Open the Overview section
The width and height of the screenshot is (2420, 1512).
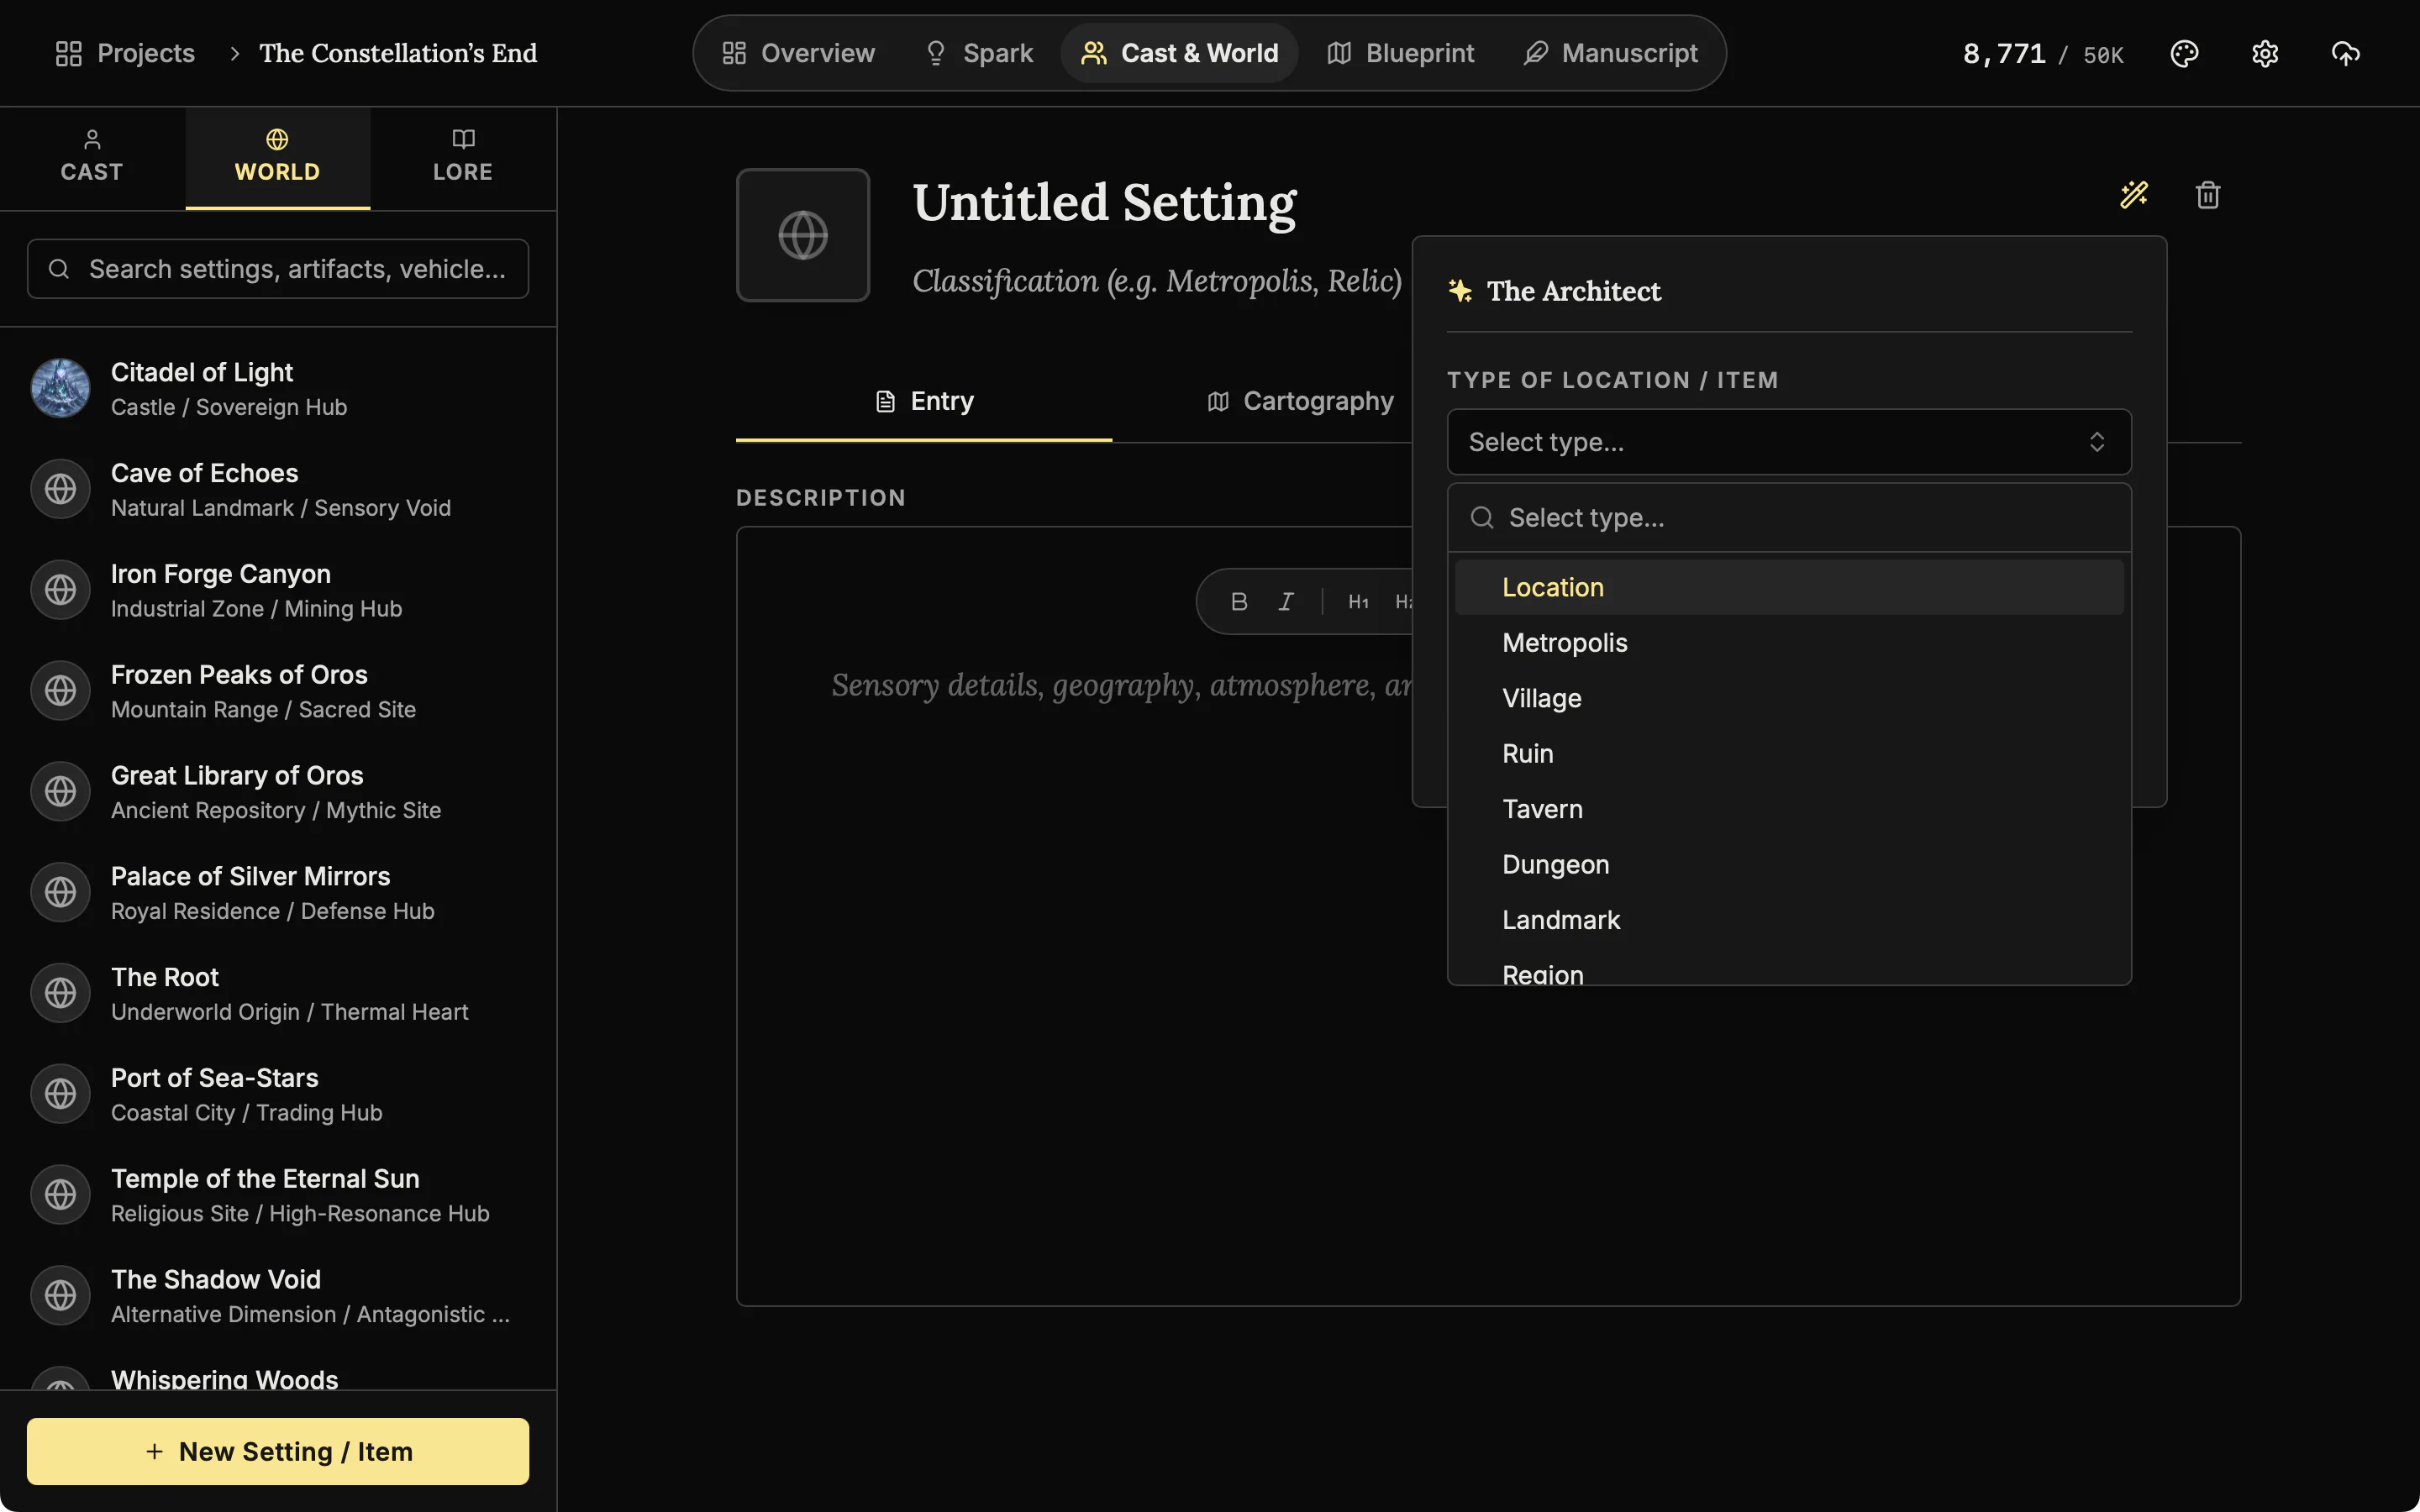[x=798, y=53]
